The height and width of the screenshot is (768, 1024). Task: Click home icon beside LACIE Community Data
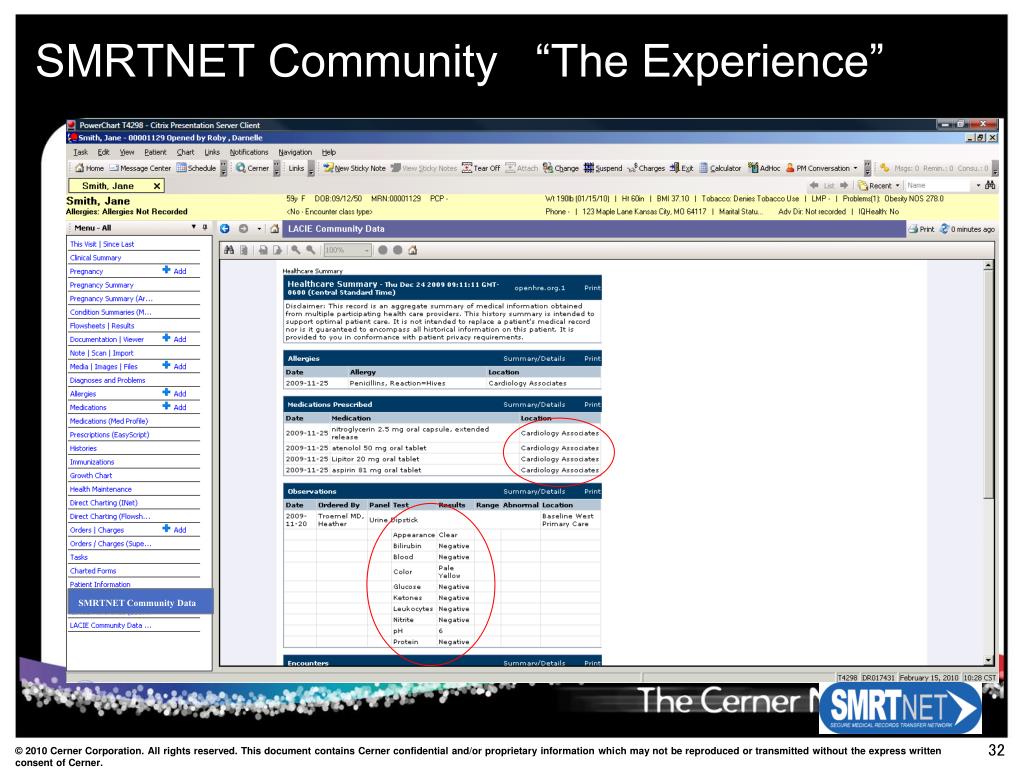pos(274,229)
